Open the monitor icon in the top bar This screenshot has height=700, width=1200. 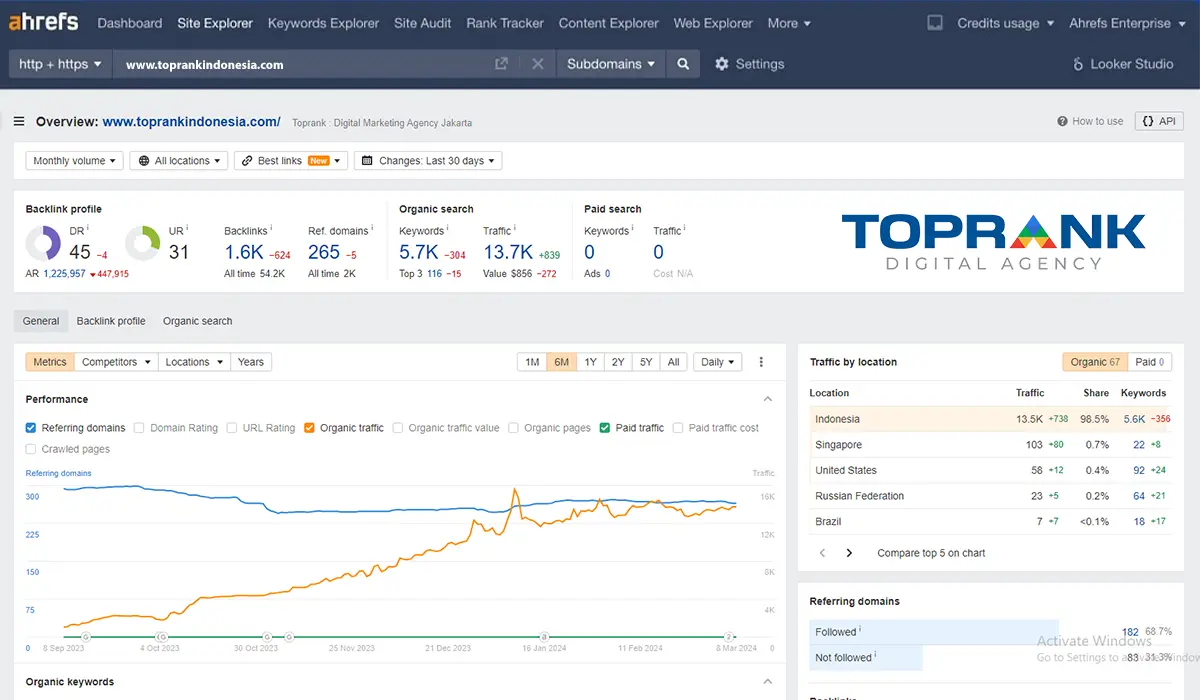[x=935, y=23]
